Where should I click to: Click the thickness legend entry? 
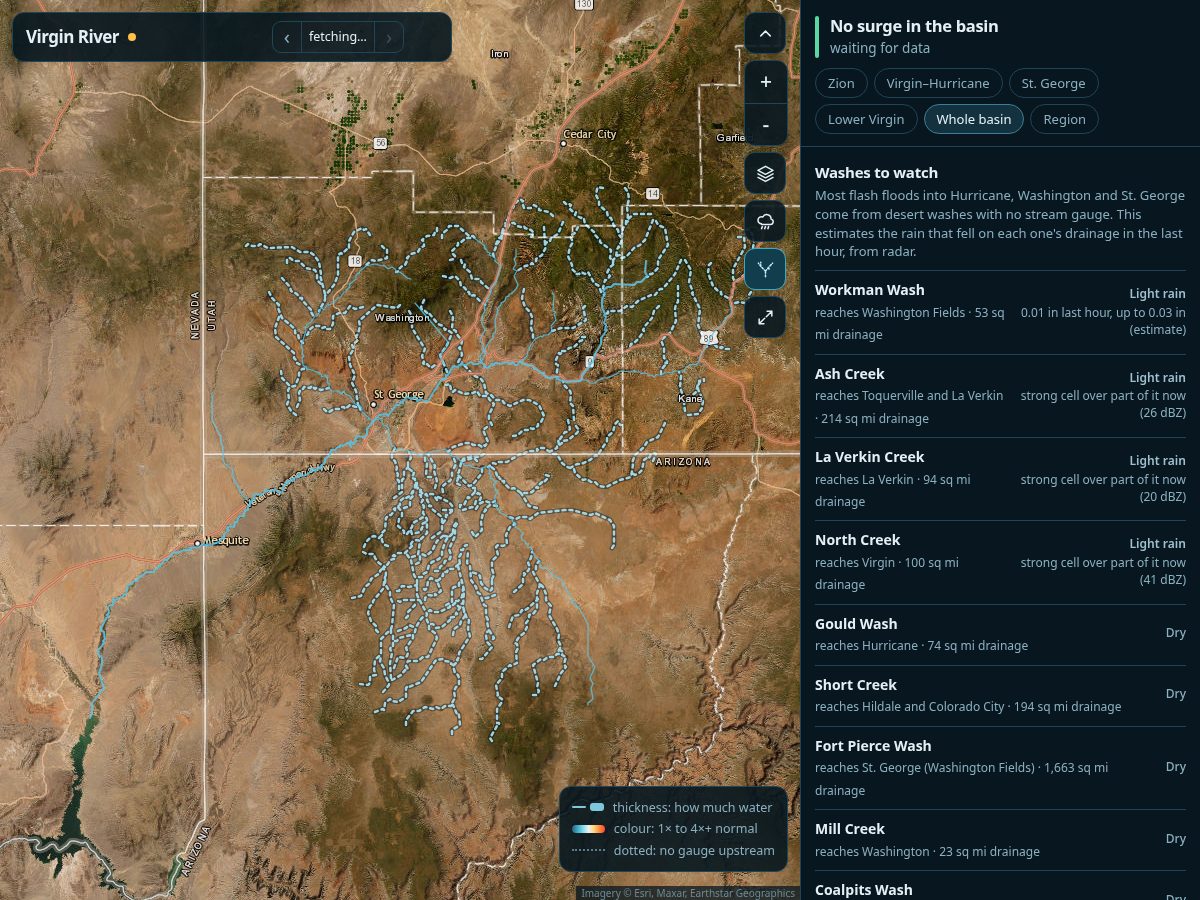point(672,807)
